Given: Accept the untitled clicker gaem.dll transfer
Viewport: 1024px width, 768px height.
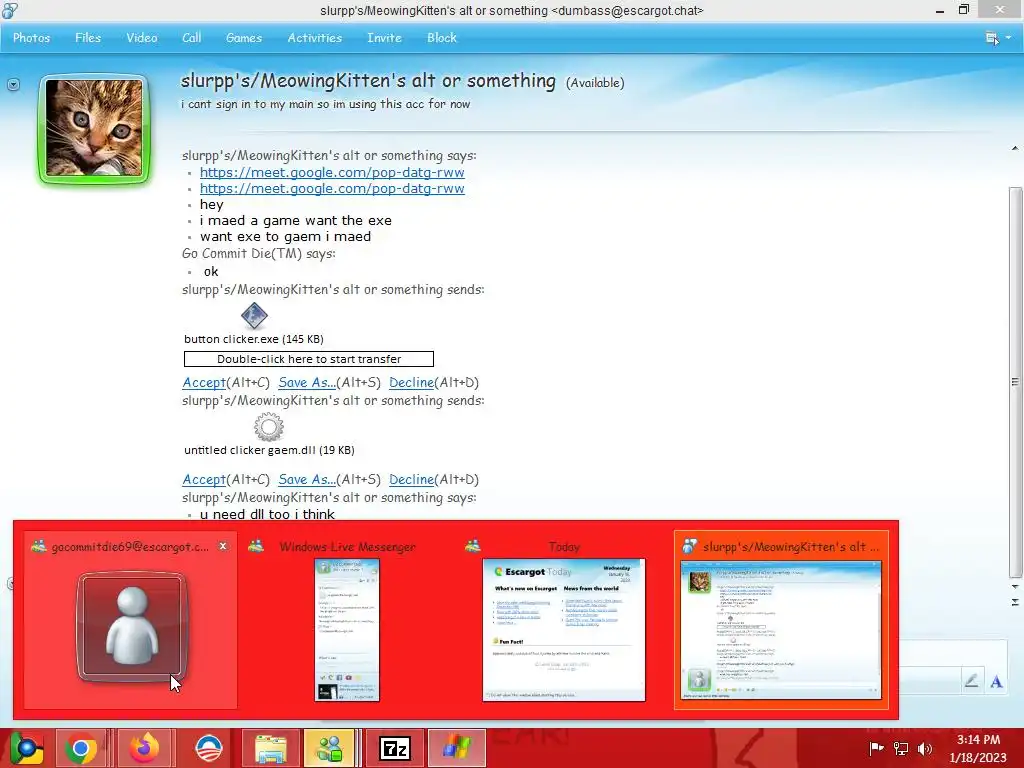Looking at the screenshot, I should pyautogui.click(x=204, y=479).
